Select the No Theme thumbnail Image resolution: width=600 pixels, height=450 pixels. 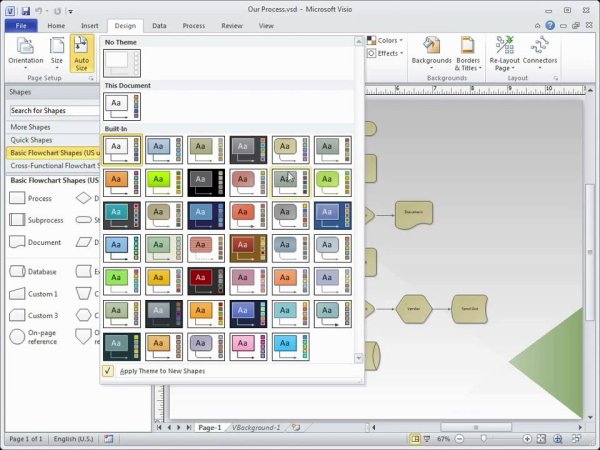tap(122, 63)
